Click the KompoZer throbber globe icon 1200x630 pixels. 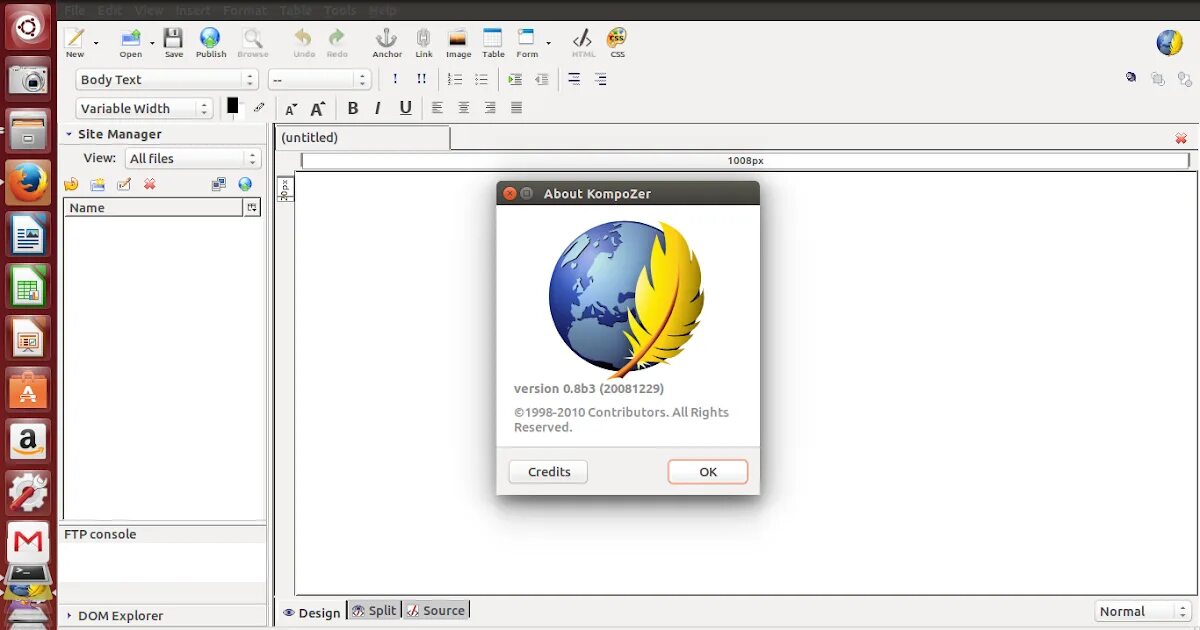(x=1169, y=42)
